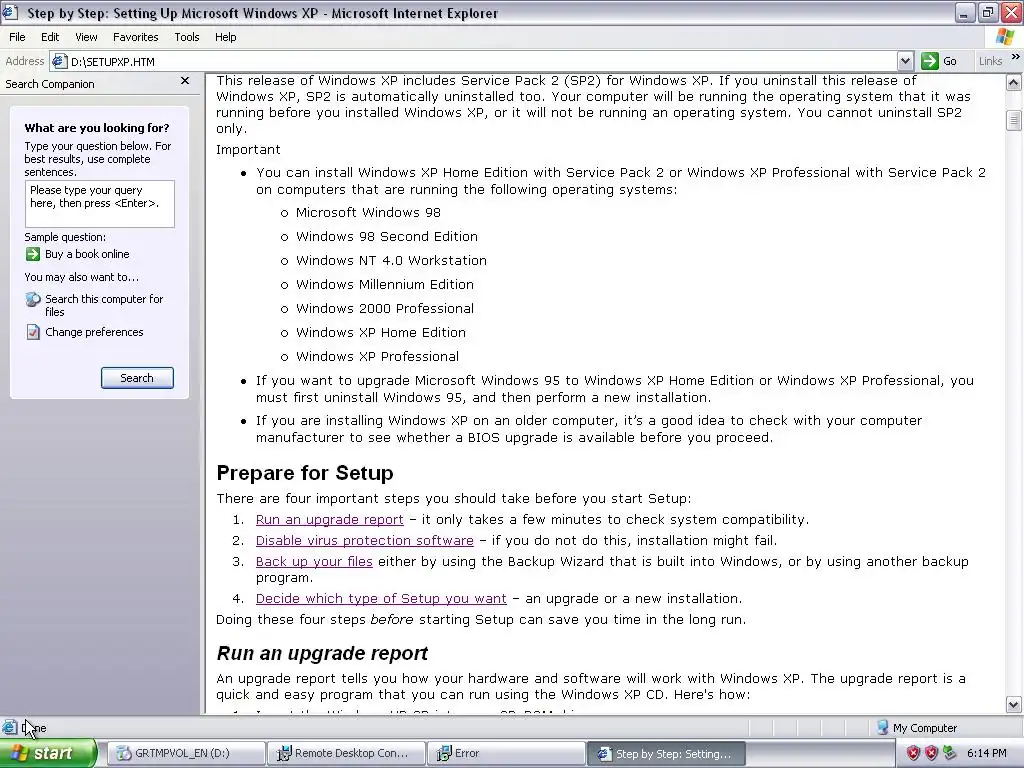Click the first red security shield tray icon
This screenshot has width=1024, height=768.
913,753
